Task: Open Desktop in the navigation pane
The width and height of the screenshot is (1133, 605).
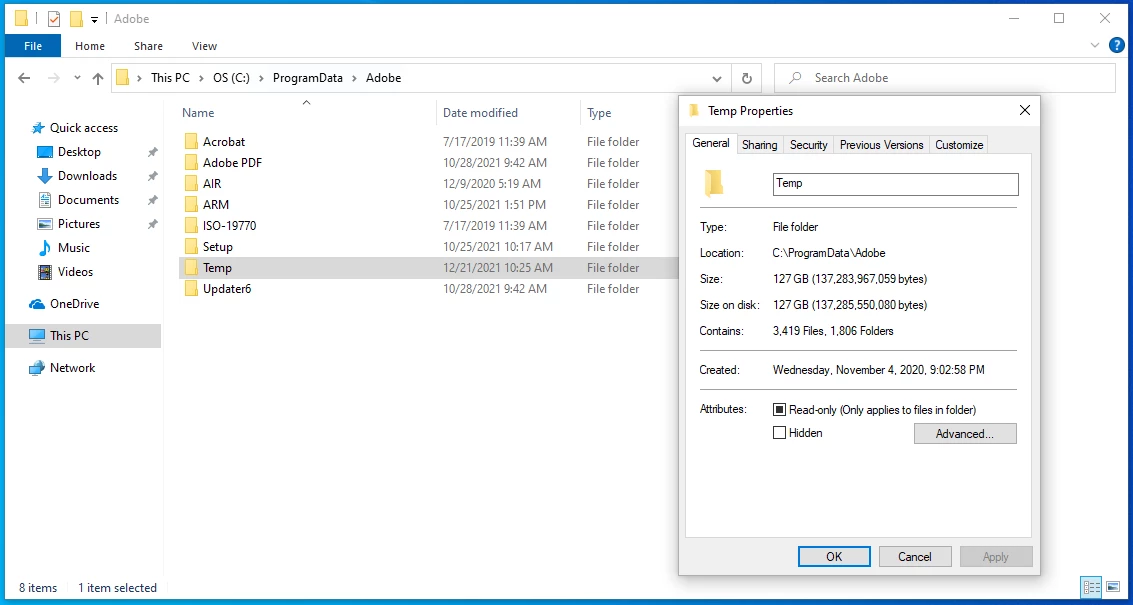Action: [79, 152]
